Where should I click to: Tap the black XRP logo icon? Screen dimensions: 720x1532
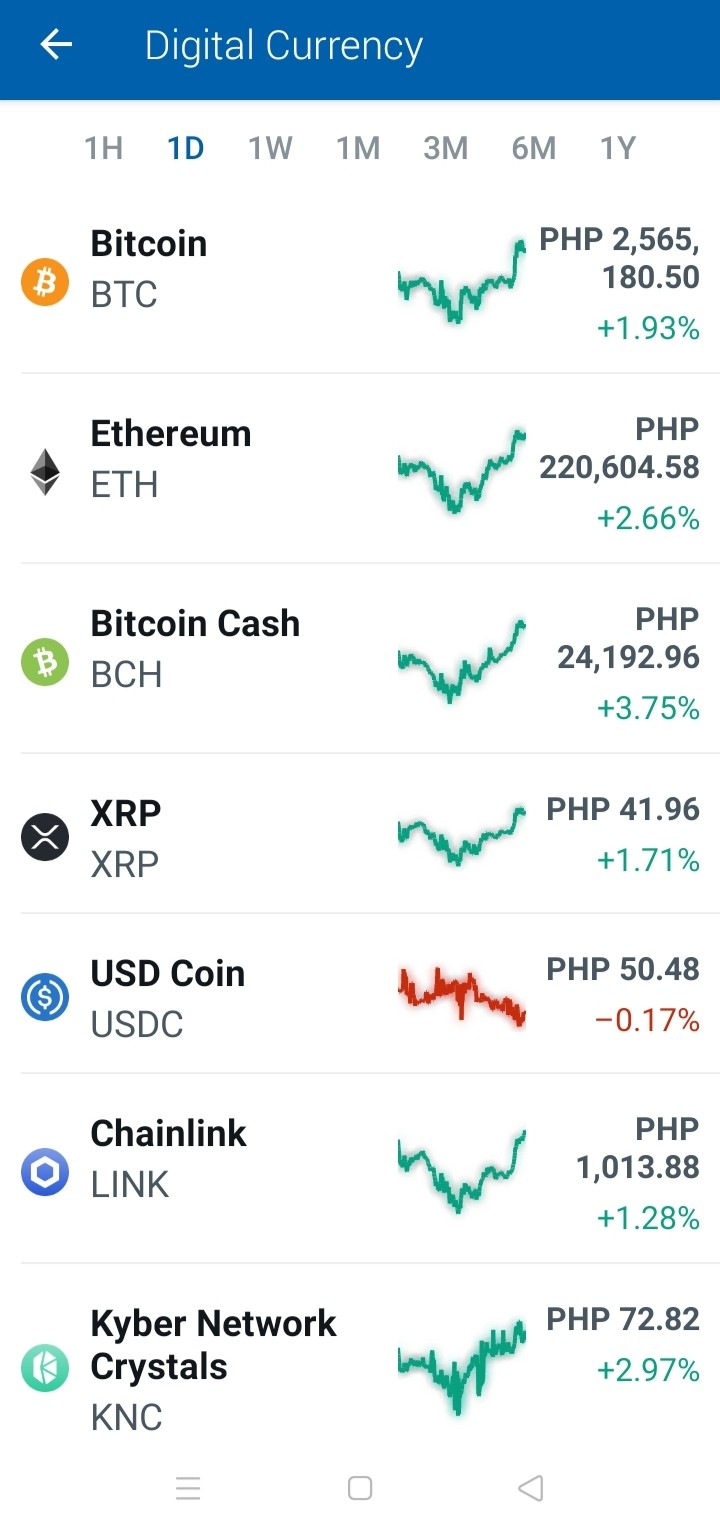(x=45, y=837)
